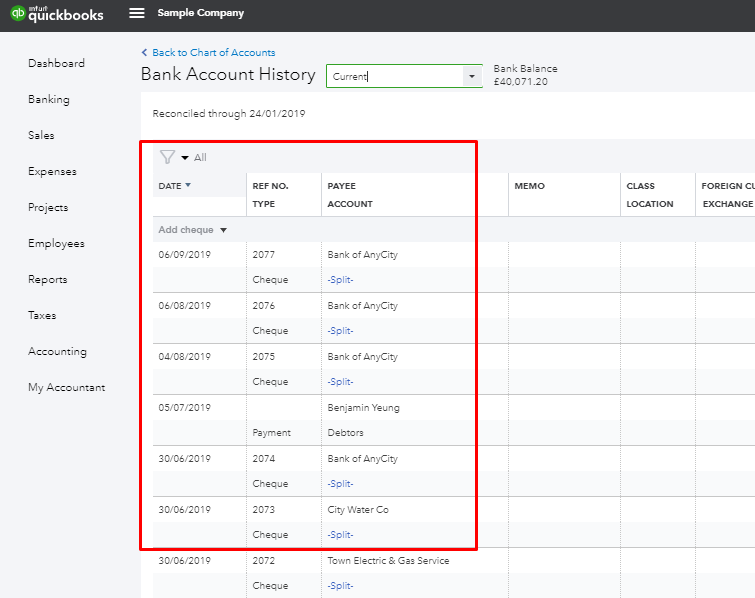The image size is (755, 598).
Task: Select the Benjamin Yeung payment row
Action: 363,408
